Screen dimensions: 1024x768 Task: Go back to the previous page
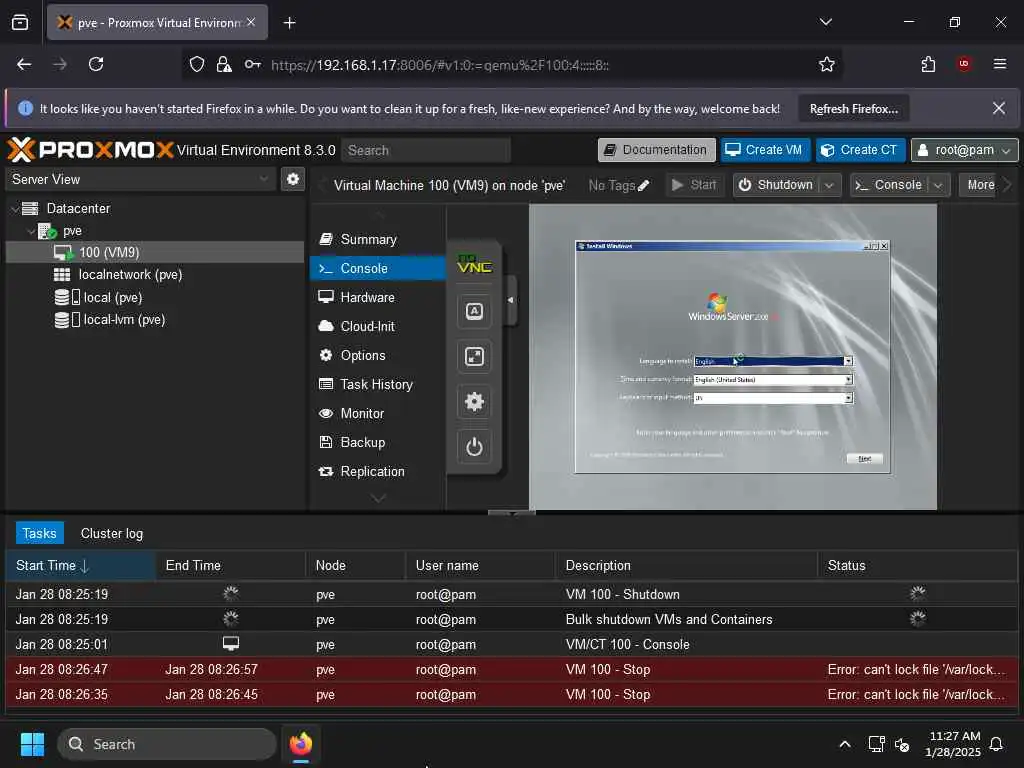(x=24, y=64)
